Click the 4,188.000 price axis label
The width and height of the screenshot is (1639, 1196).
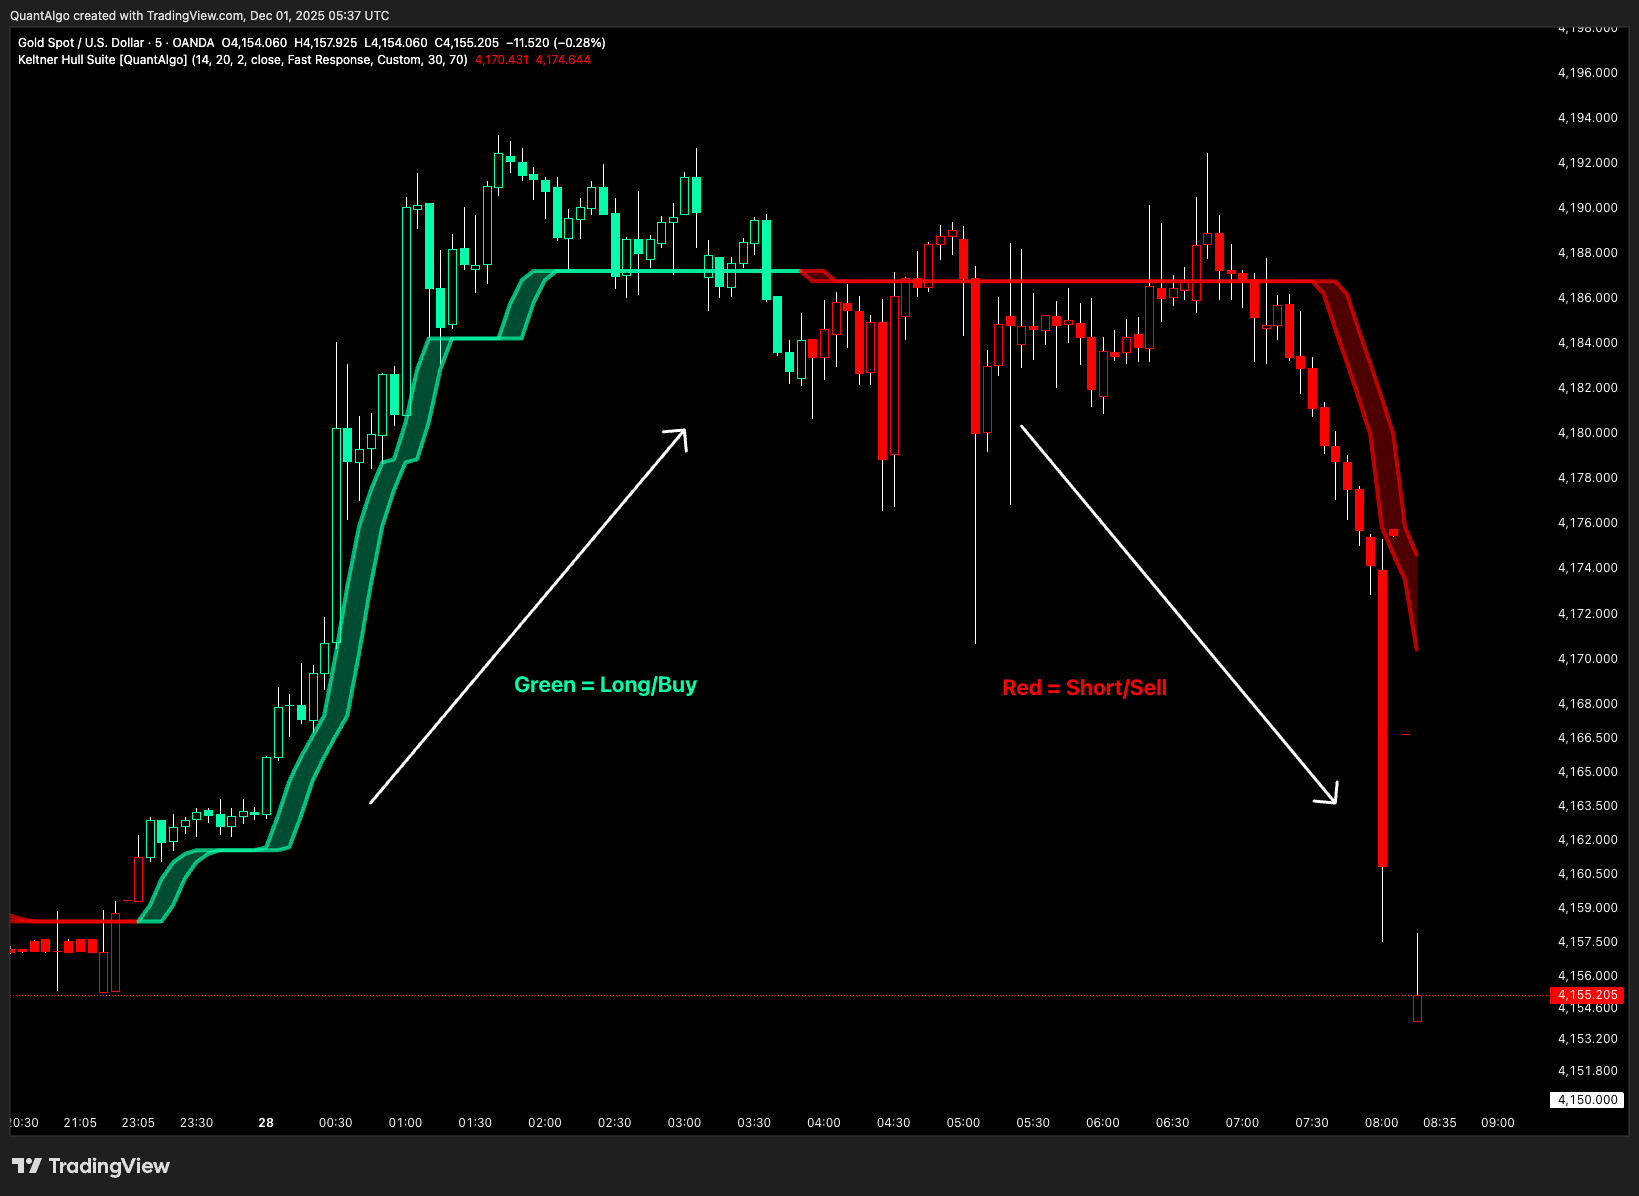pos(1588,253)
